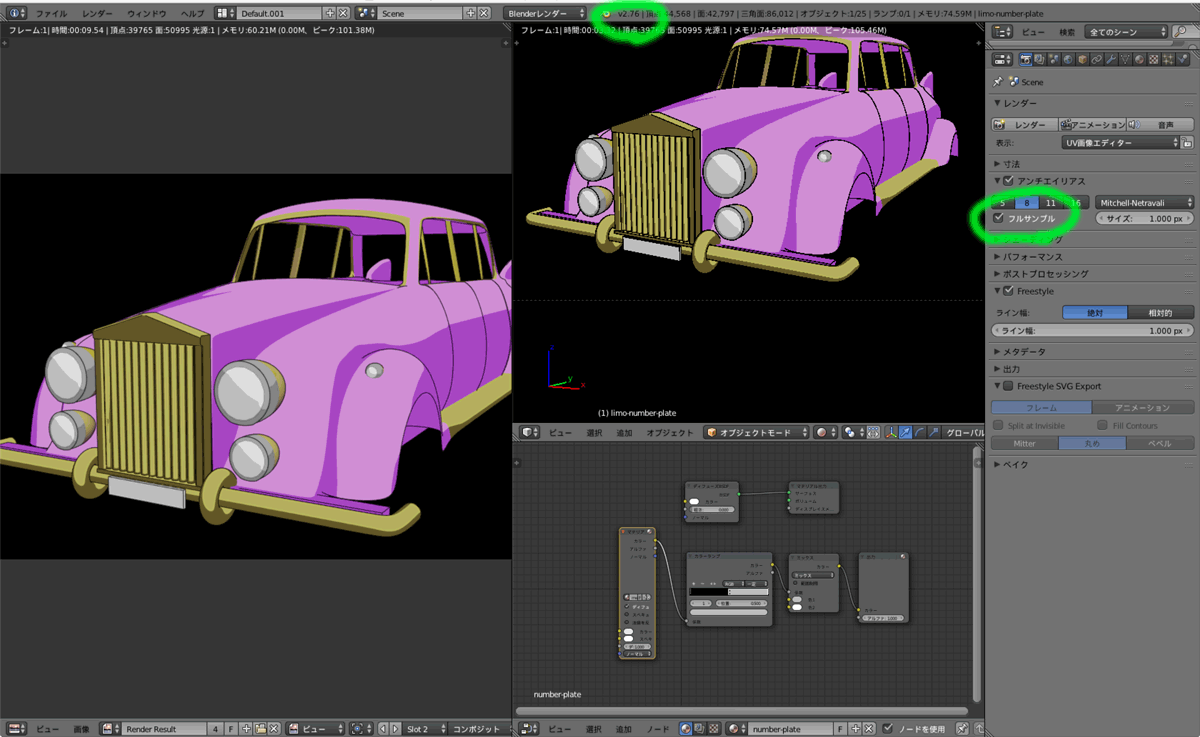Select anti-aliasing sample count 11
The height and width of the screenshot is (737, 1200).
1051,202
